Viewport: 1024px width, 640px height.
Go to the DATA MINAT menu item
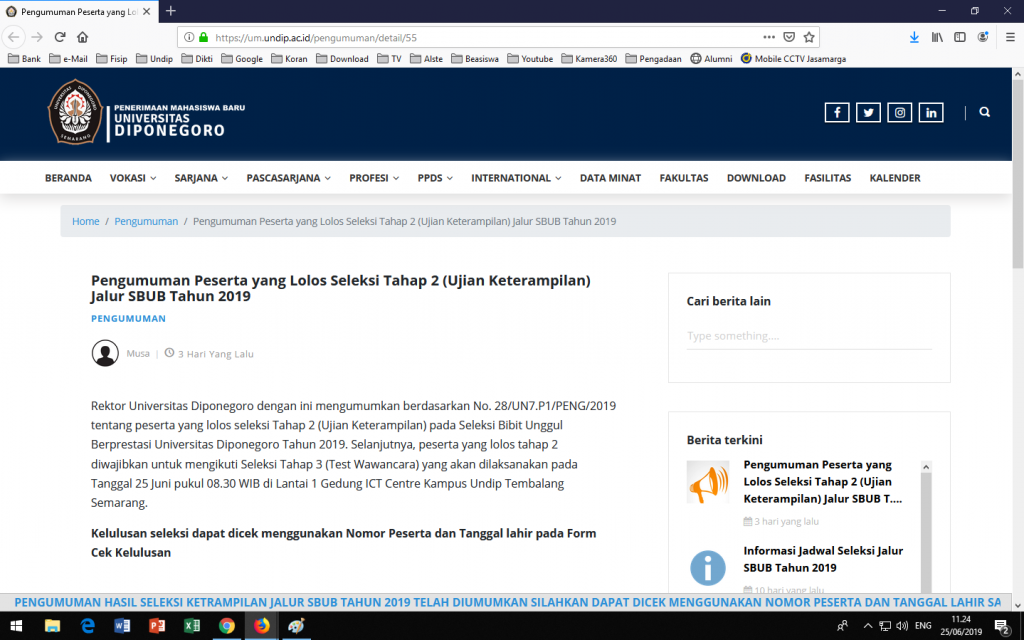tap(610, 178)
